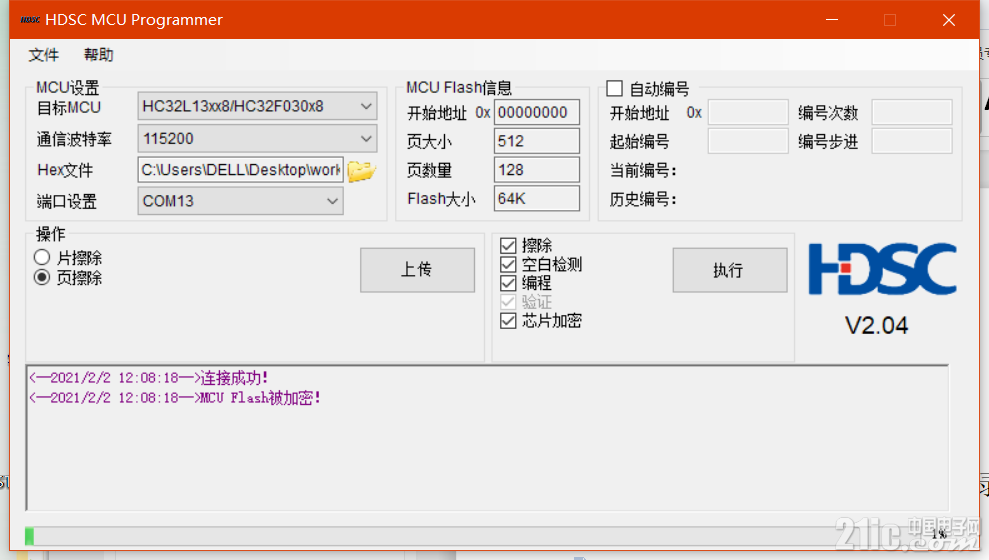Click the MCU Flash被加密 log line

pos(175,398)
